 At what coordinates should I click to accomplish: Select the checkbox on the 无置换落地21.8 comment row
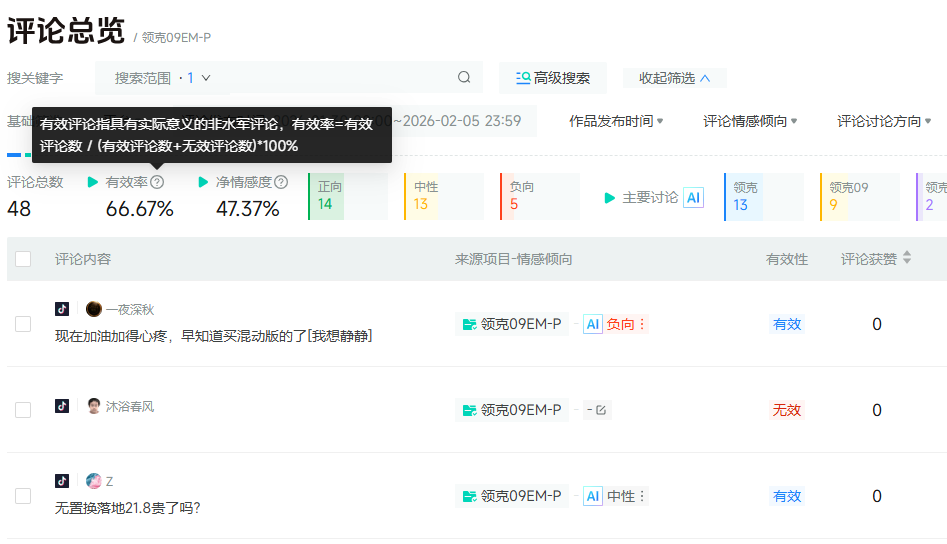(x=23, y=496)
